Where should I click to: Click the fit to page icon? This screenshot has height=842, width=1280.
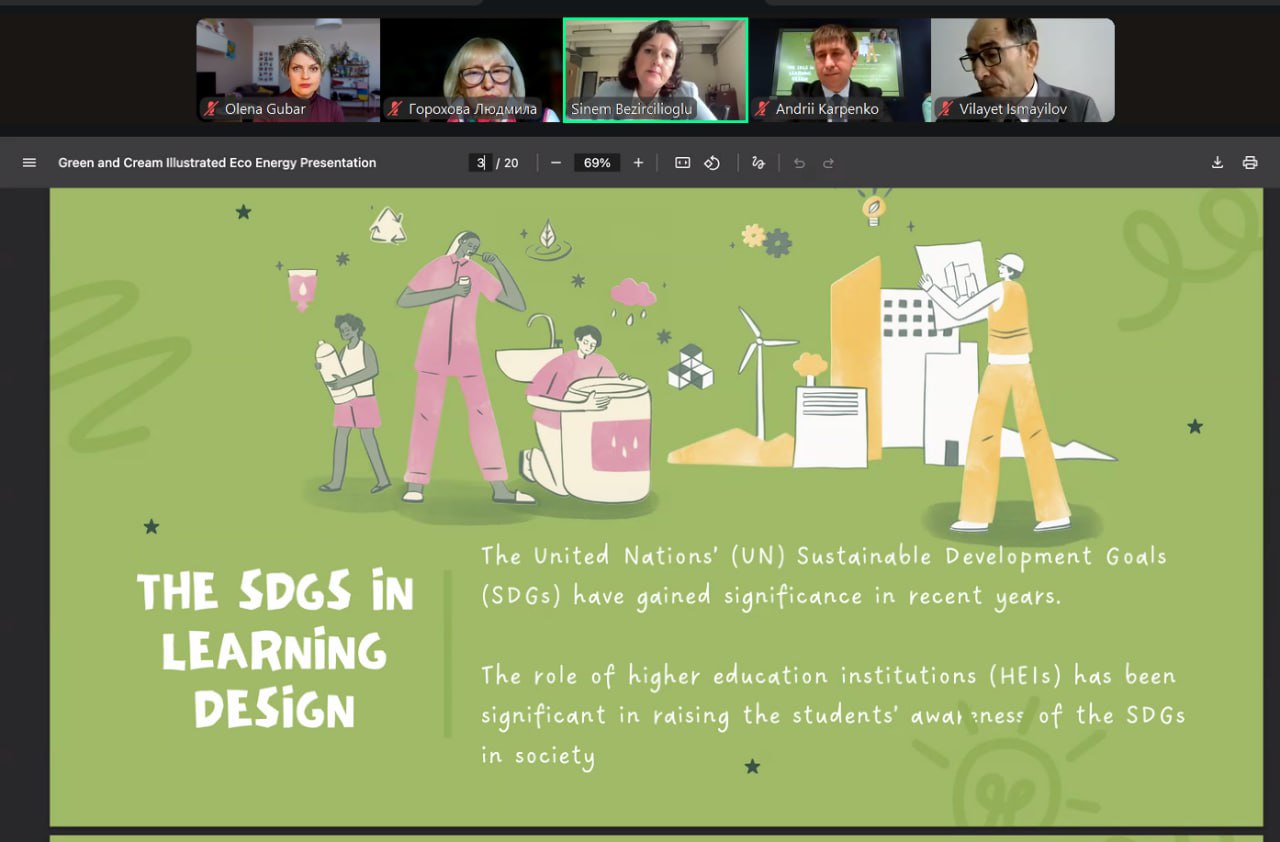click(x=682, y=163)
